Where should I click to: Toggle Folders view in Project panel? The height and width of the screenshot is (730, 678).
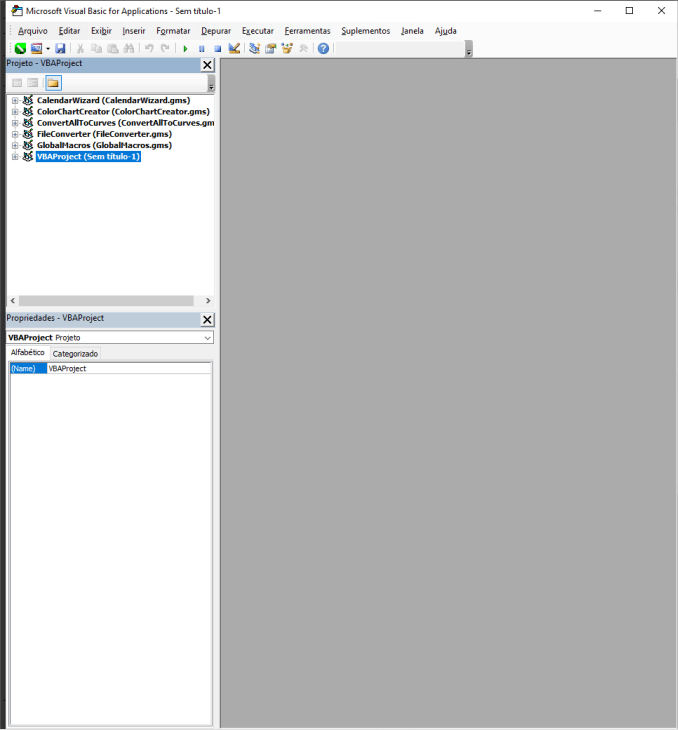[x=53, y=83]
